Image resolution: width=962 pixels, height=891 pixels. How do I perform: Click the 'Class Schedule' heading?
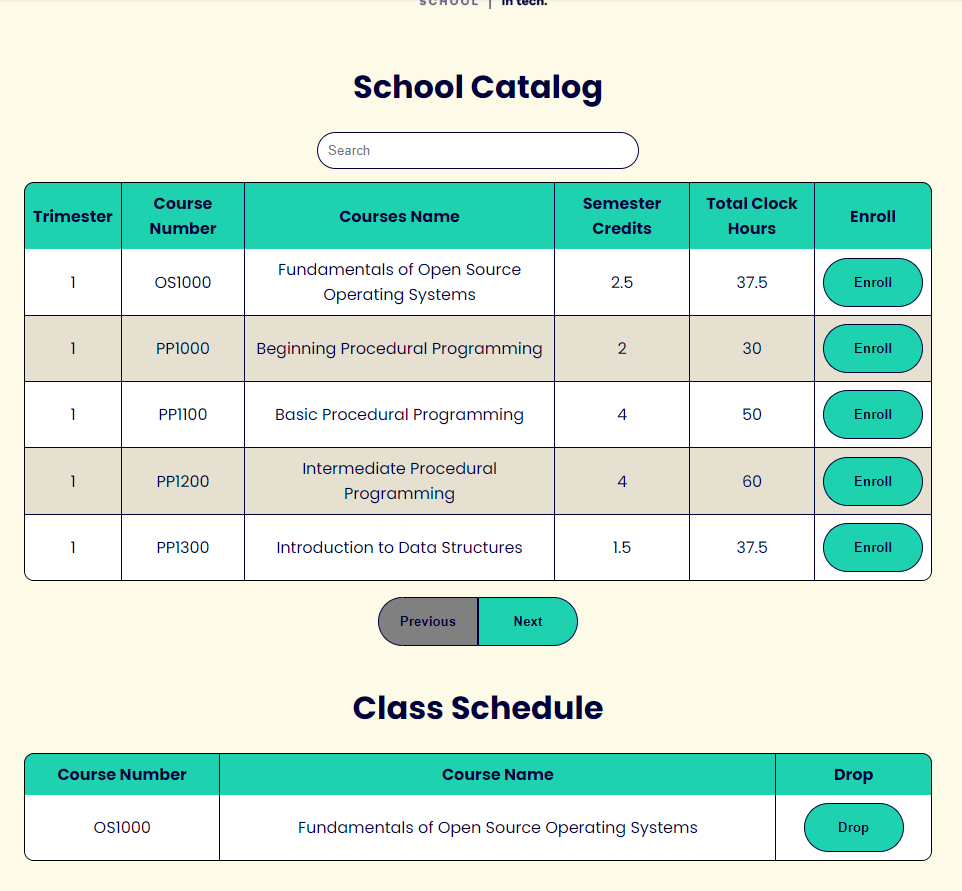477,708
